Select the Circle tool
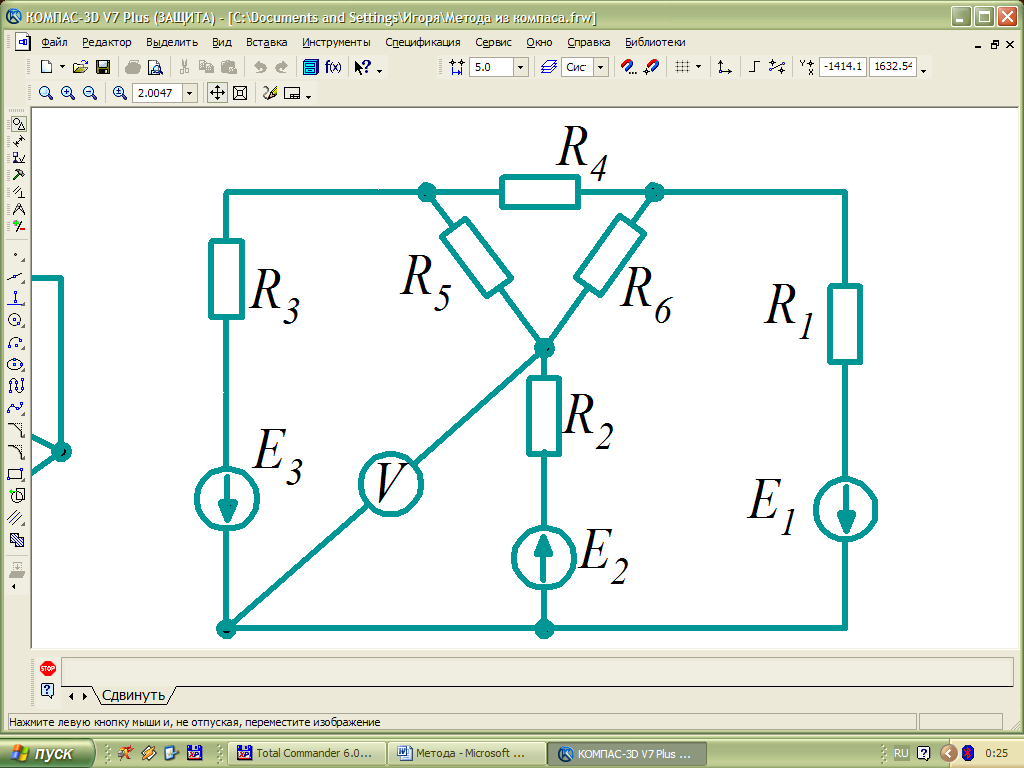 [x=16, y=320]
